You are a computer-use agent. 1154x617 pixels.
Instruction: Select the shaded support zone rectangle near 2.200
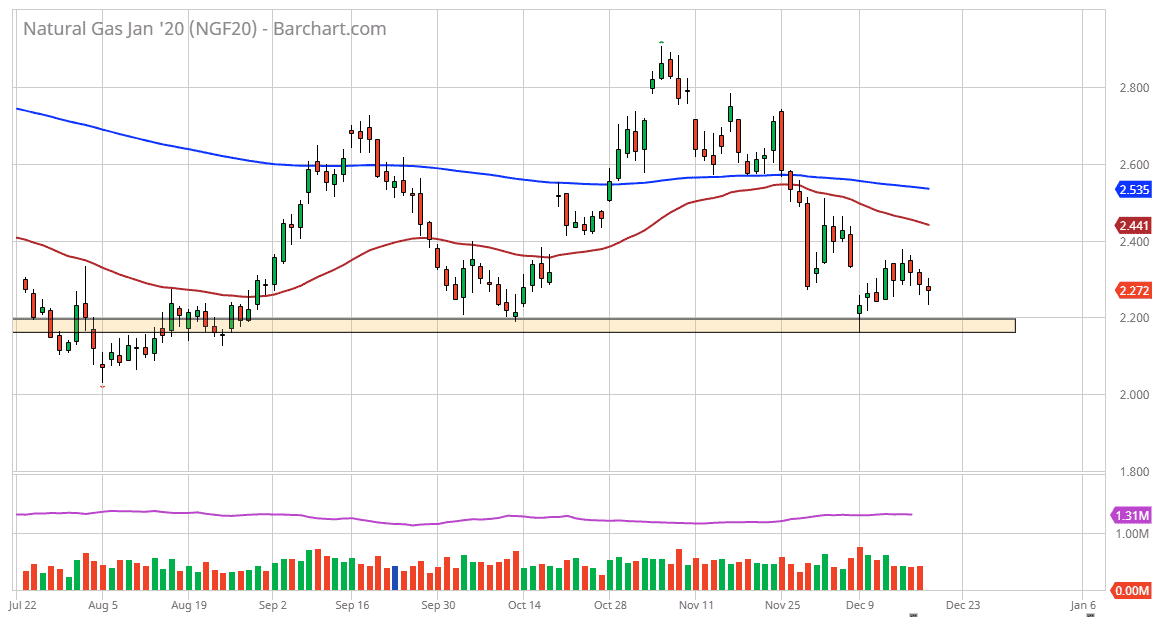[x=514, y=325]
